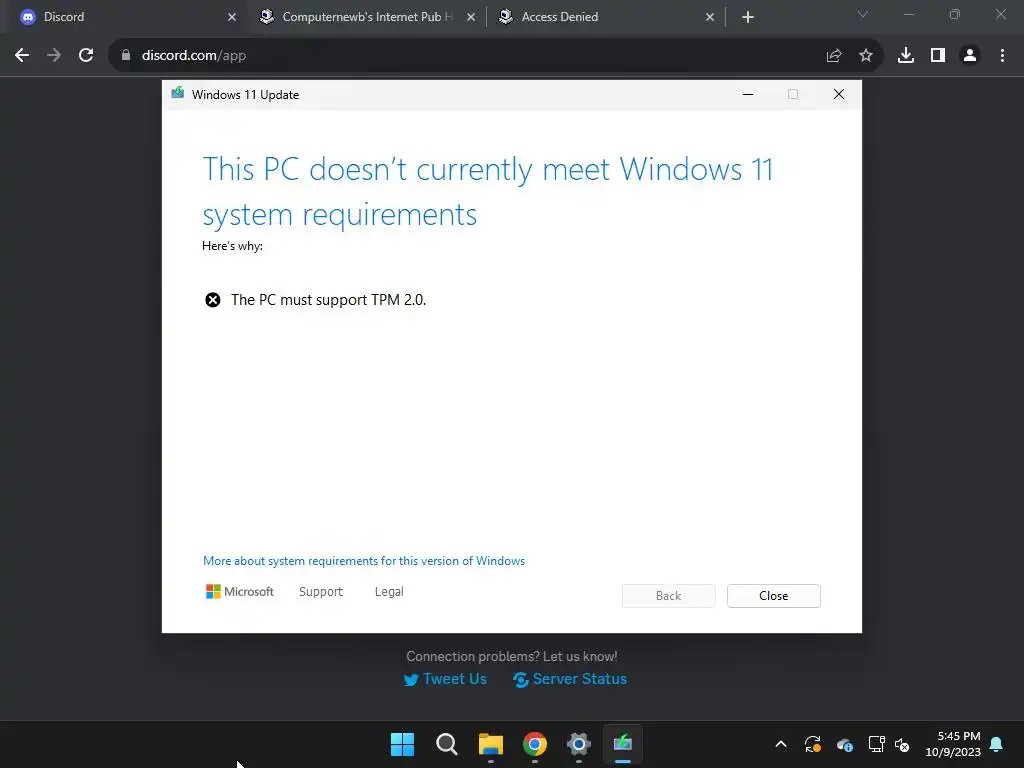The image size is (1024, 768).
Task: Close Computernewb's Internet Pub tab
Action: pyautogui.click(x=471, y=17)
